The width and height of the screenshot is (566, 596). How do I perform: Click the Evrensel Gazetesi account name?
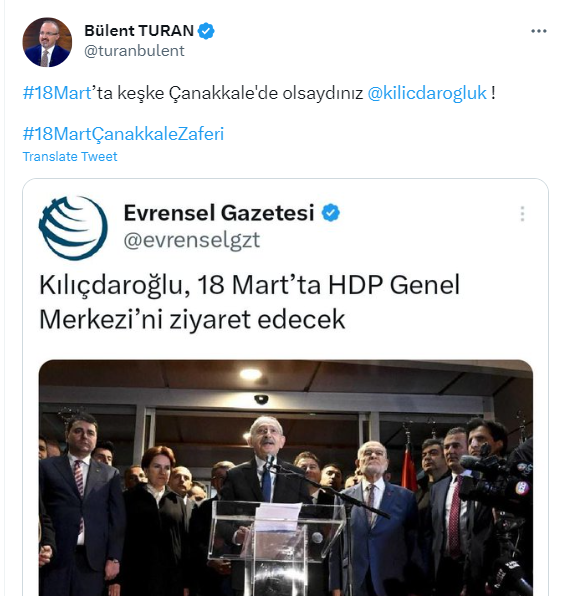(x=219, y=212)
